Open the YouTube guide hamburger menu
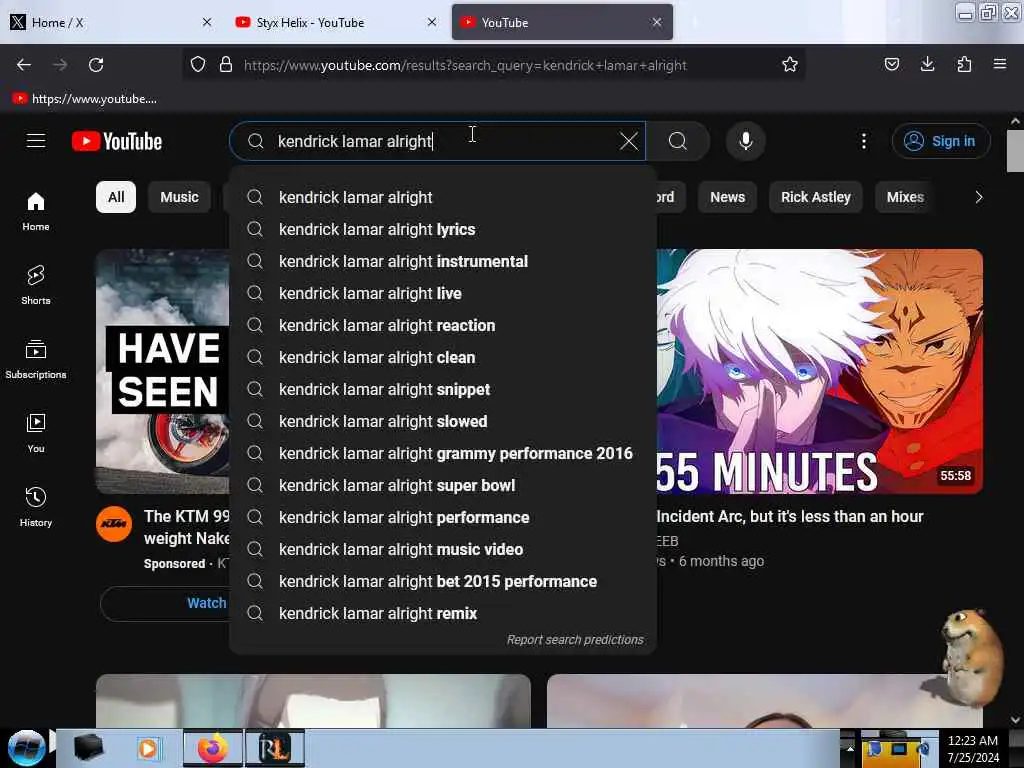This screenshot has width=1024, height=768. (x=36, y=140)
